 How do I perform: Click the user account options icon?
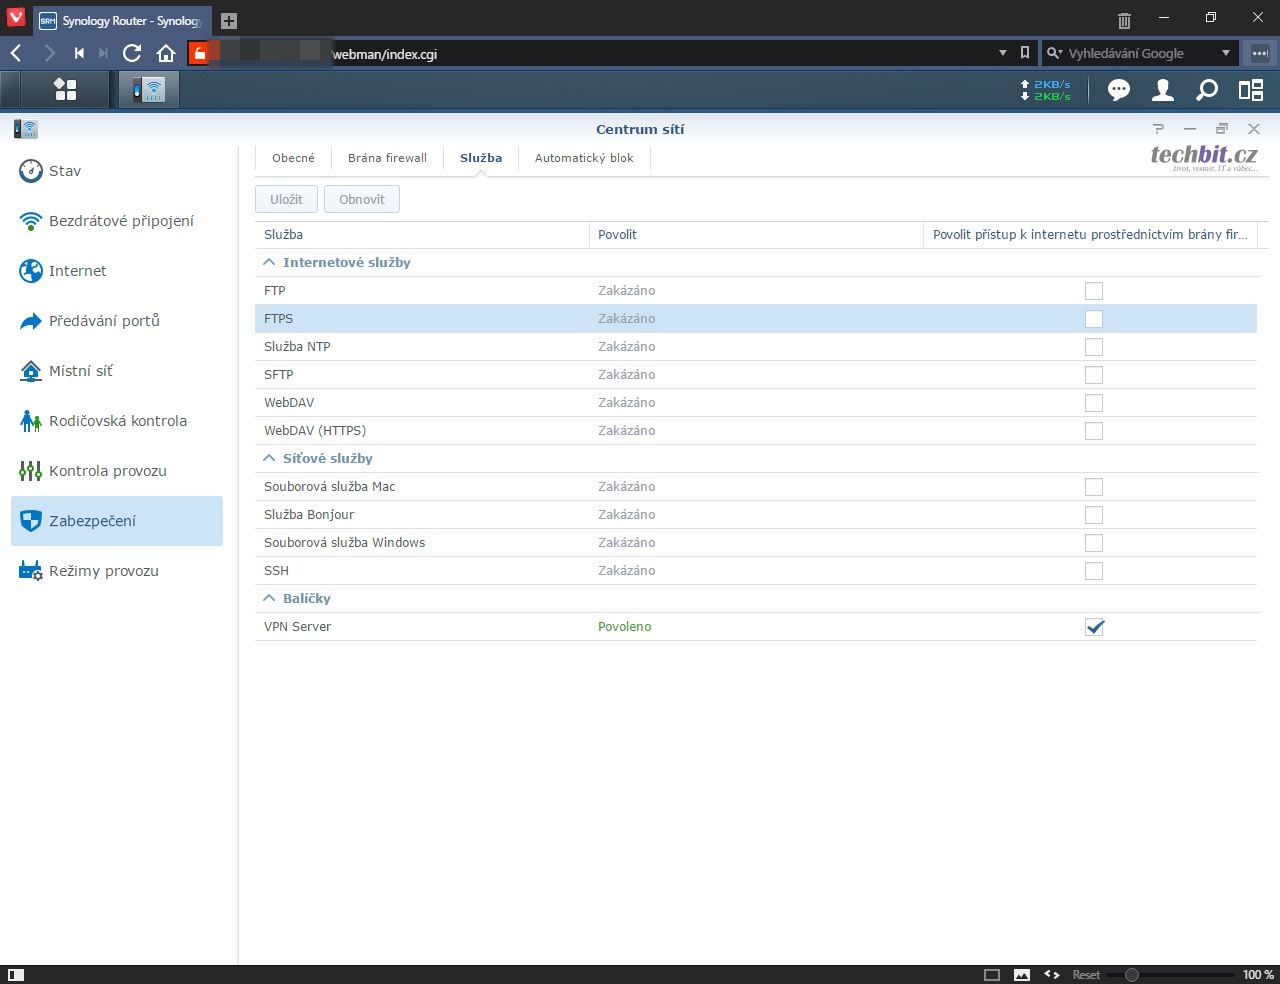(x=1162, y=90)
